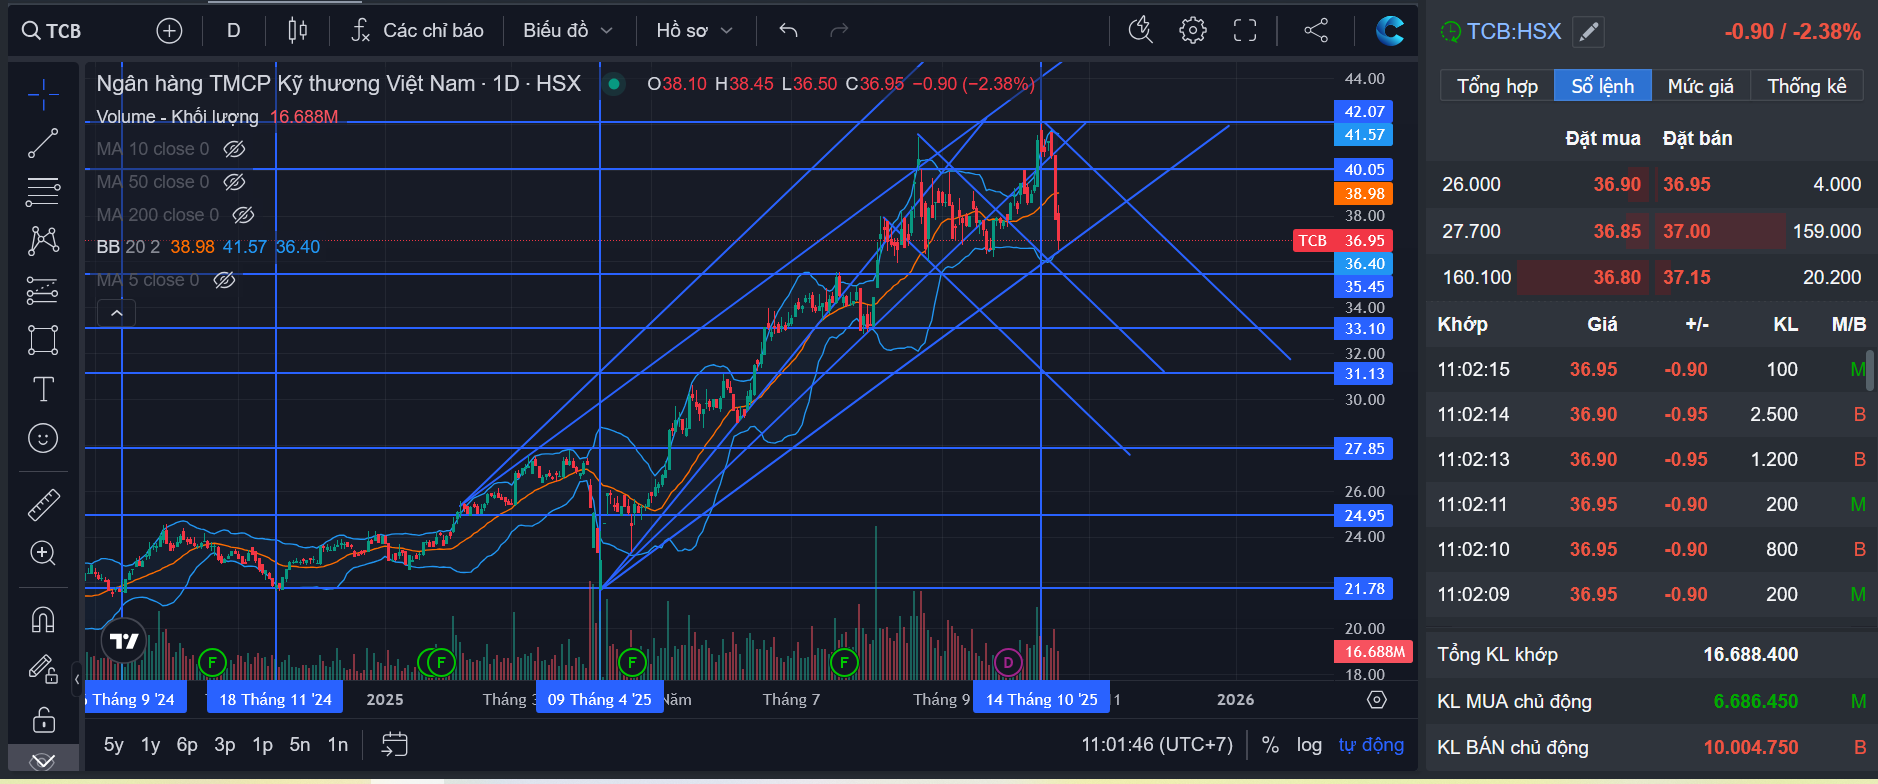
Task: Expand the Biểu đồ dropdown
Action: [x=568, y=31]
